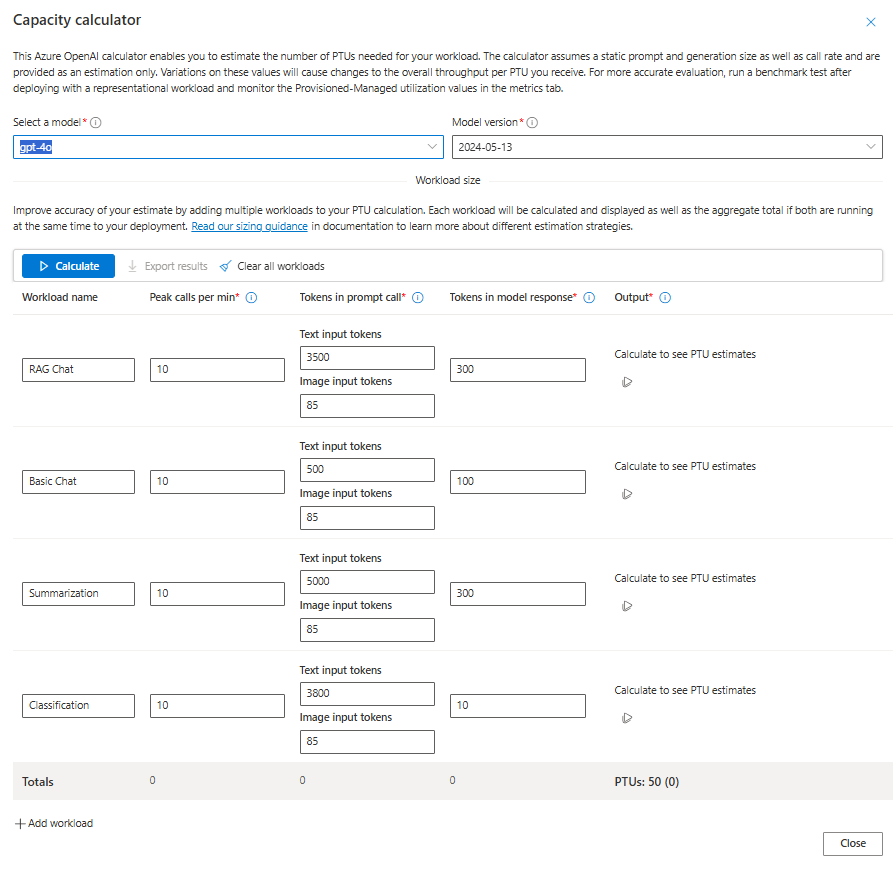Select Basic Chat text input tokens field
Image resolution: width=893 pixels, height=871 pixels.
[x=367, y=470]
